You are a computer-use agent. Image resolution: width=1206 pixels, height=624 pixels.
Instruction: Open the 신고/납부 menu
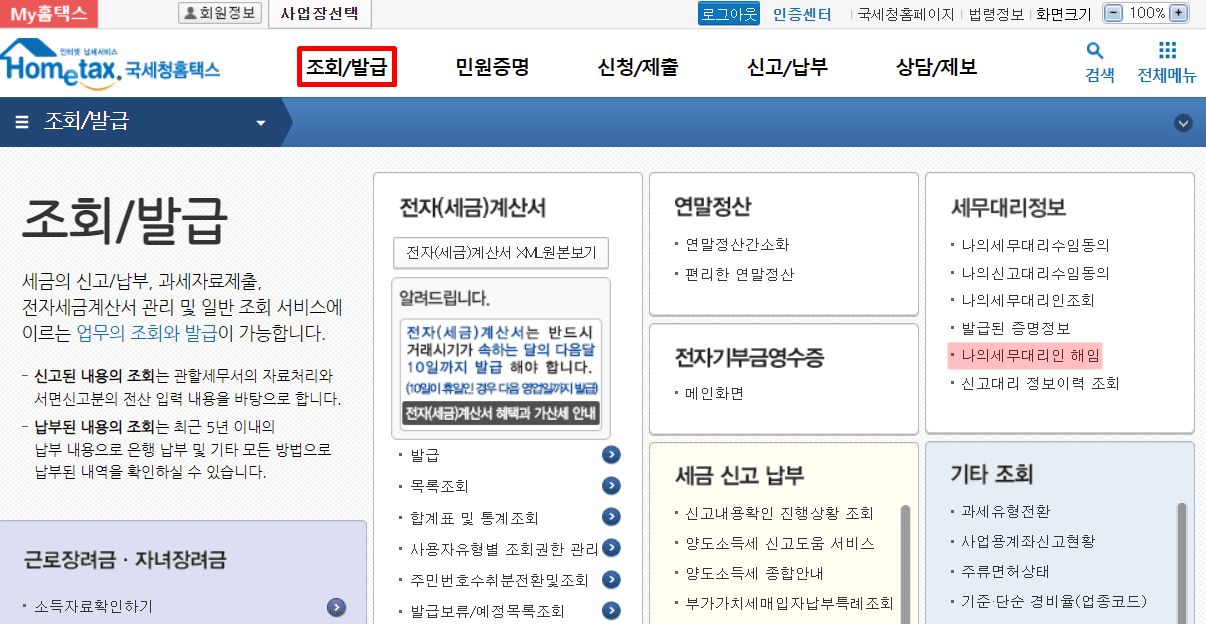[x=787, y=67]
